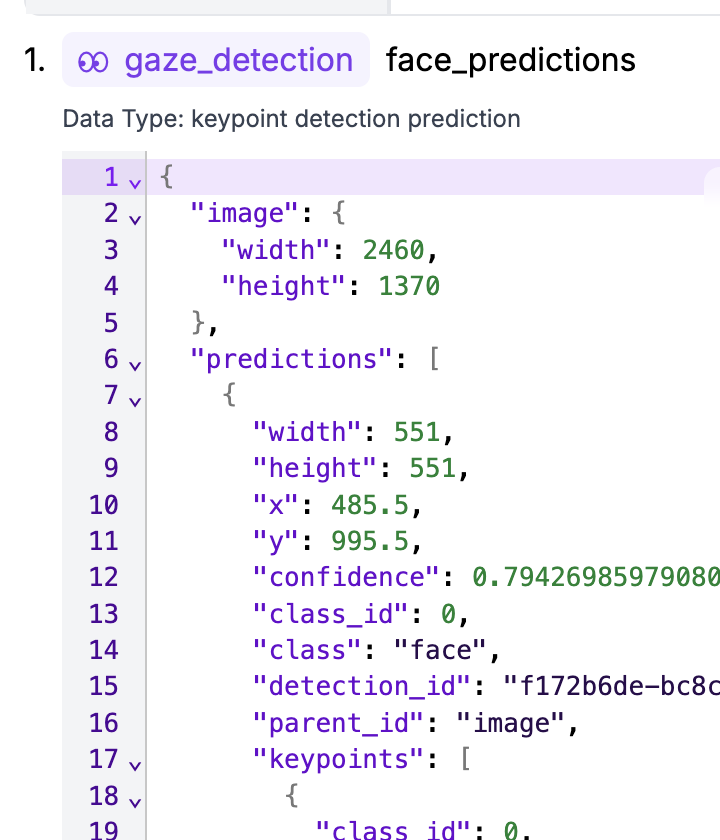Click line number 5 in the gutter

tap(111, 322)
